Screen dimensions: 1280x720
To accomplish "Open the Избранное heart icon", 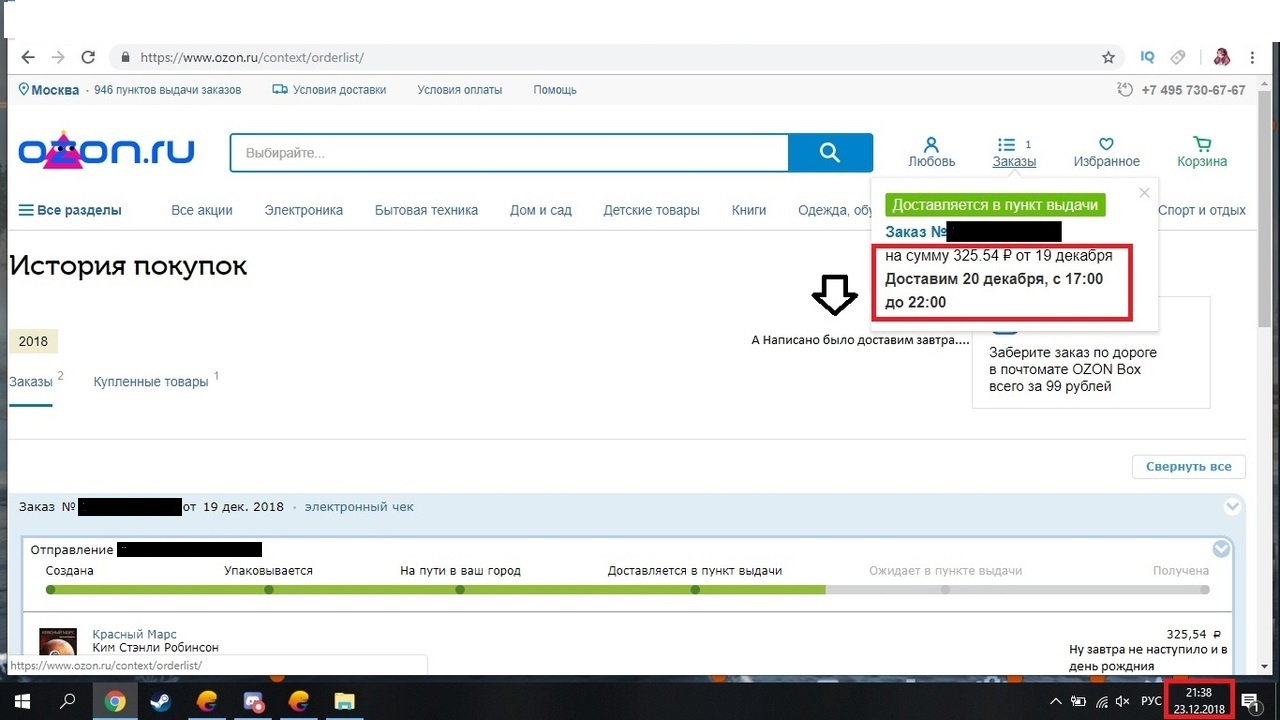I will coord(1106,152).
